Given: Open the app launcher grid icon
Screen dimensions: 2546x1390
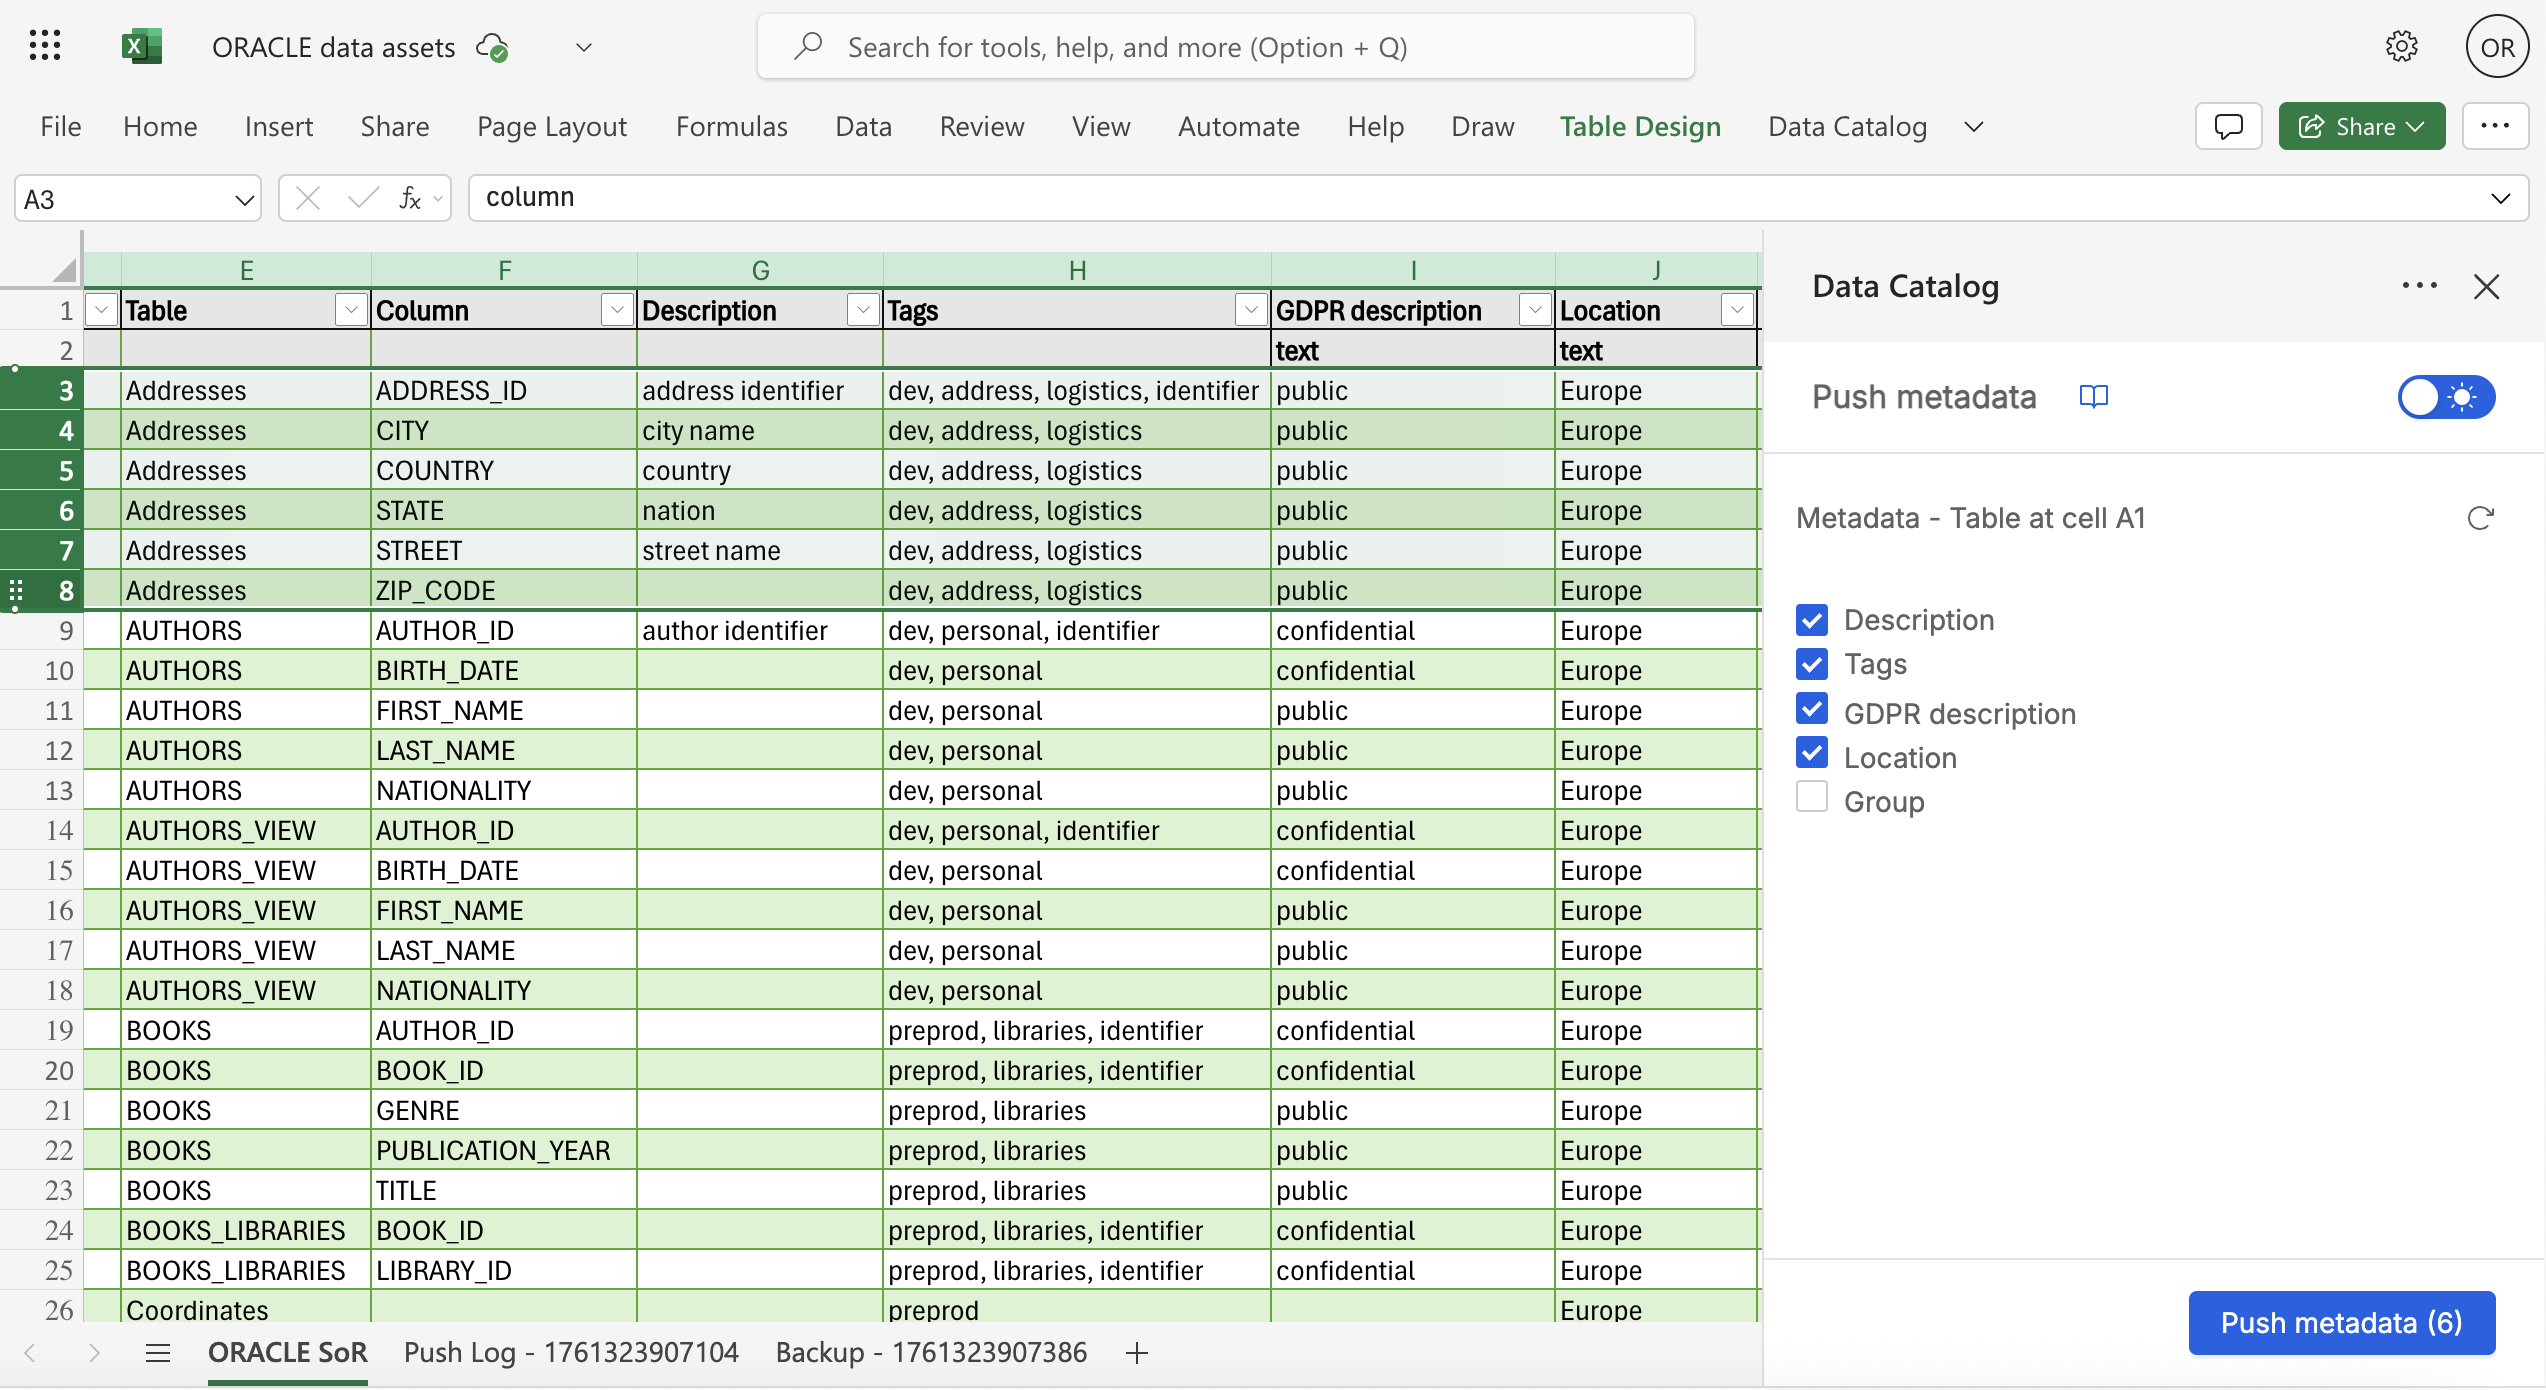Looking at the screenshot, I should [45, 46].
